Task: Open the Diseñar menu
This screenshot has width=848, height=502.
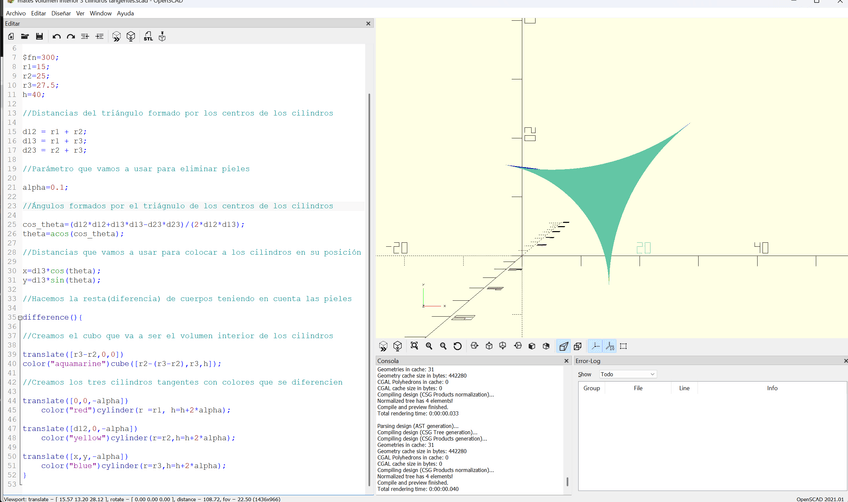Action: [61, 14]
